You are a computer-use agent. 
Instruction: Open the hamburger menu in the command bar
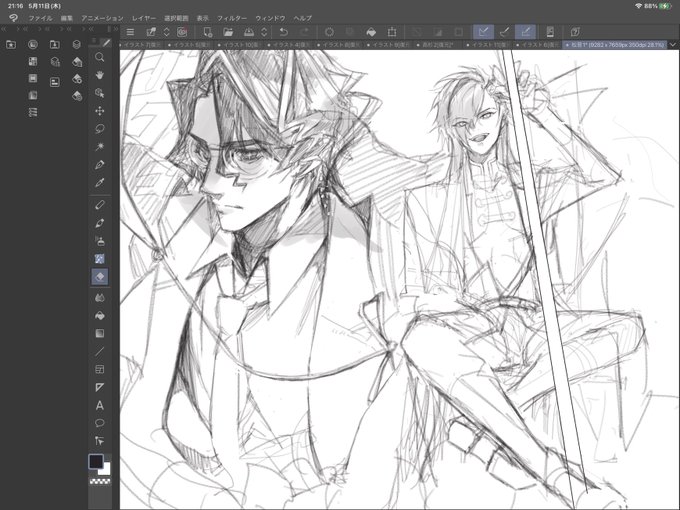point(130,32)
